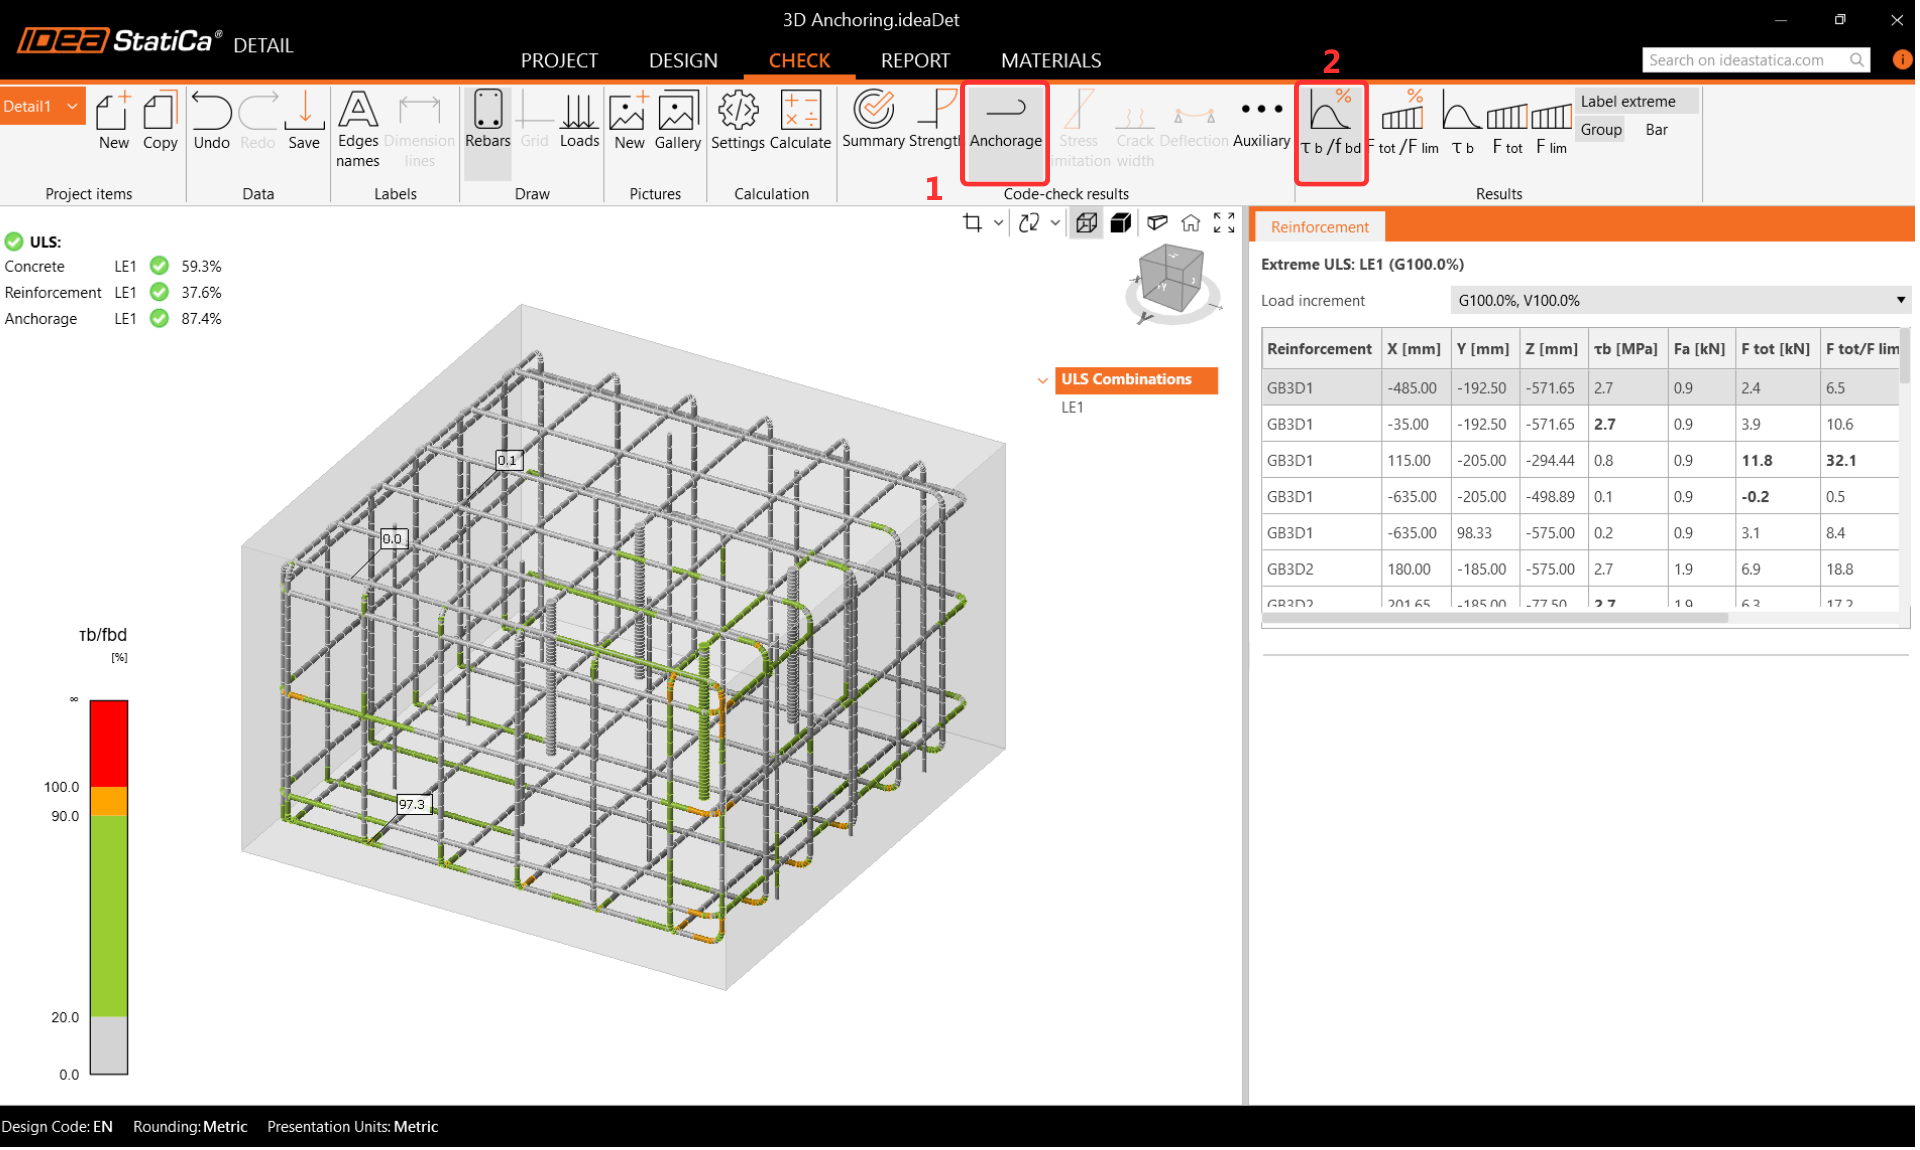Screen dimensions: 1920x1150
Task: Click the ideastatica.com search field
Action: (x=1742, y=60)
